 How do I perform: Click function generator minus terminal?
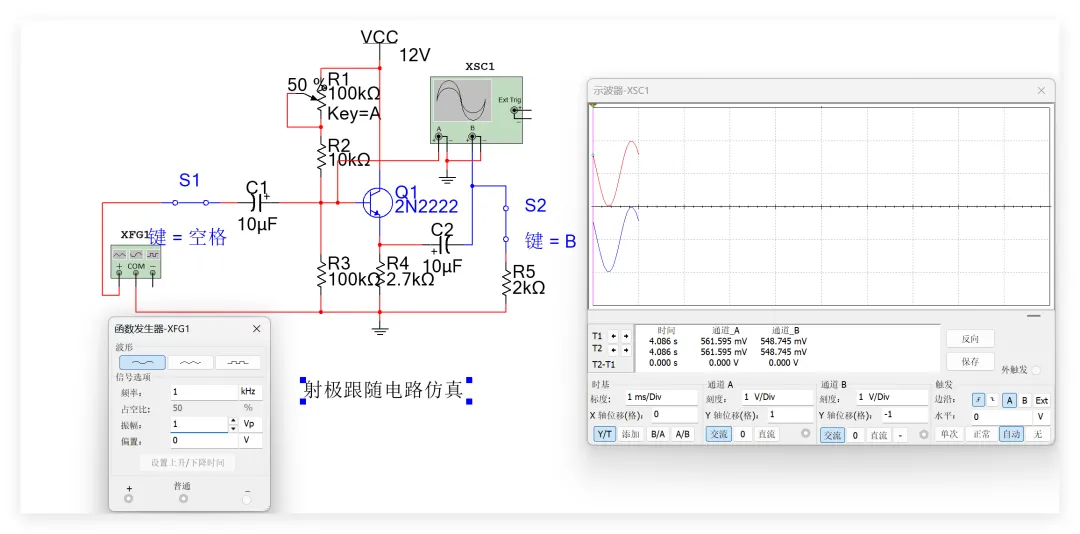click(247, 500)
